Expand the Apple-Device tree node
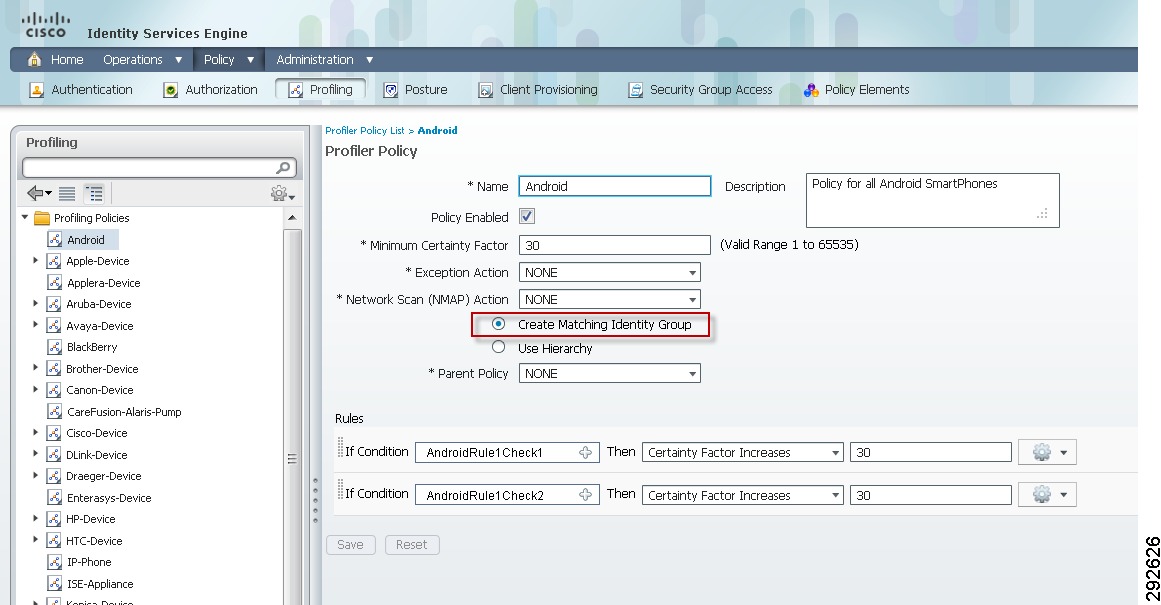Viewport: 1161px width, 605px height. point(35,261)
